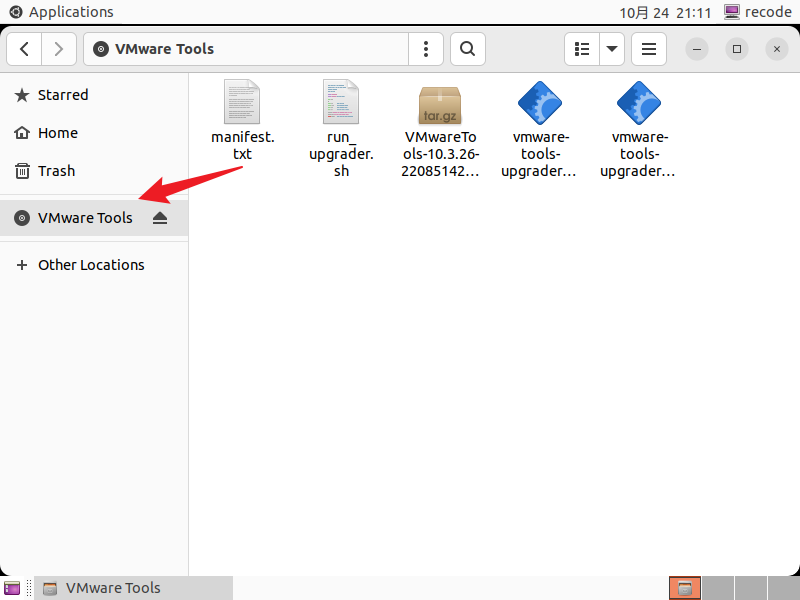
Task: Open search with the magnifier icon
Action: (467, 48)
